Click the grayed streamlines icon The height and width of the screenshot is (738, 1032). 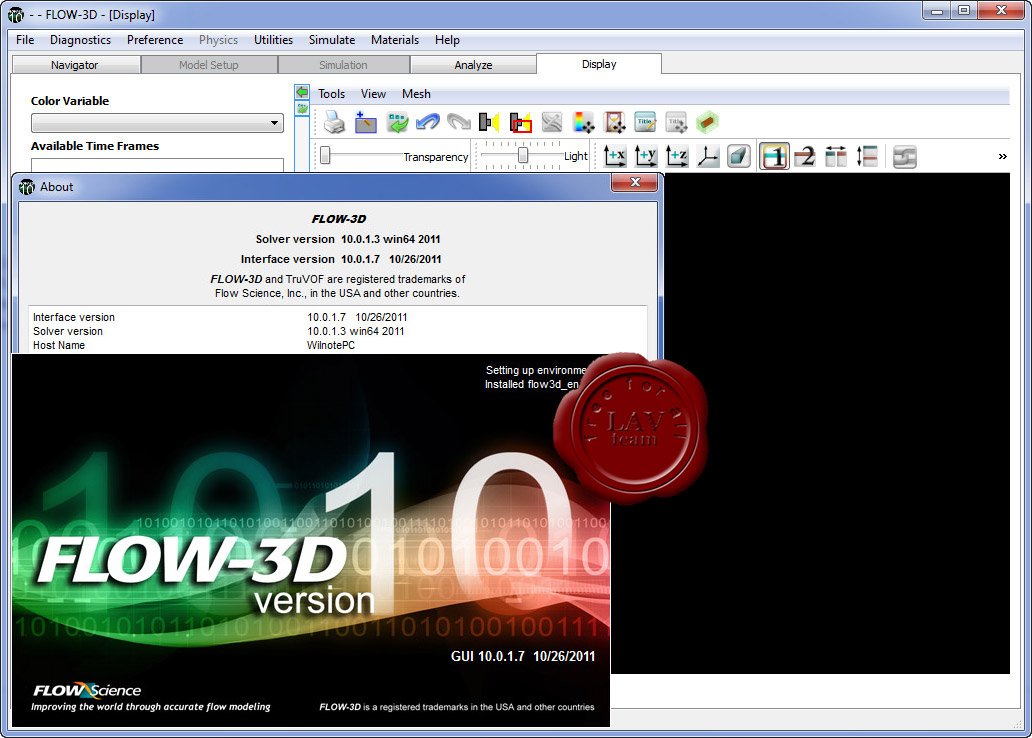(x=552, y=122)
